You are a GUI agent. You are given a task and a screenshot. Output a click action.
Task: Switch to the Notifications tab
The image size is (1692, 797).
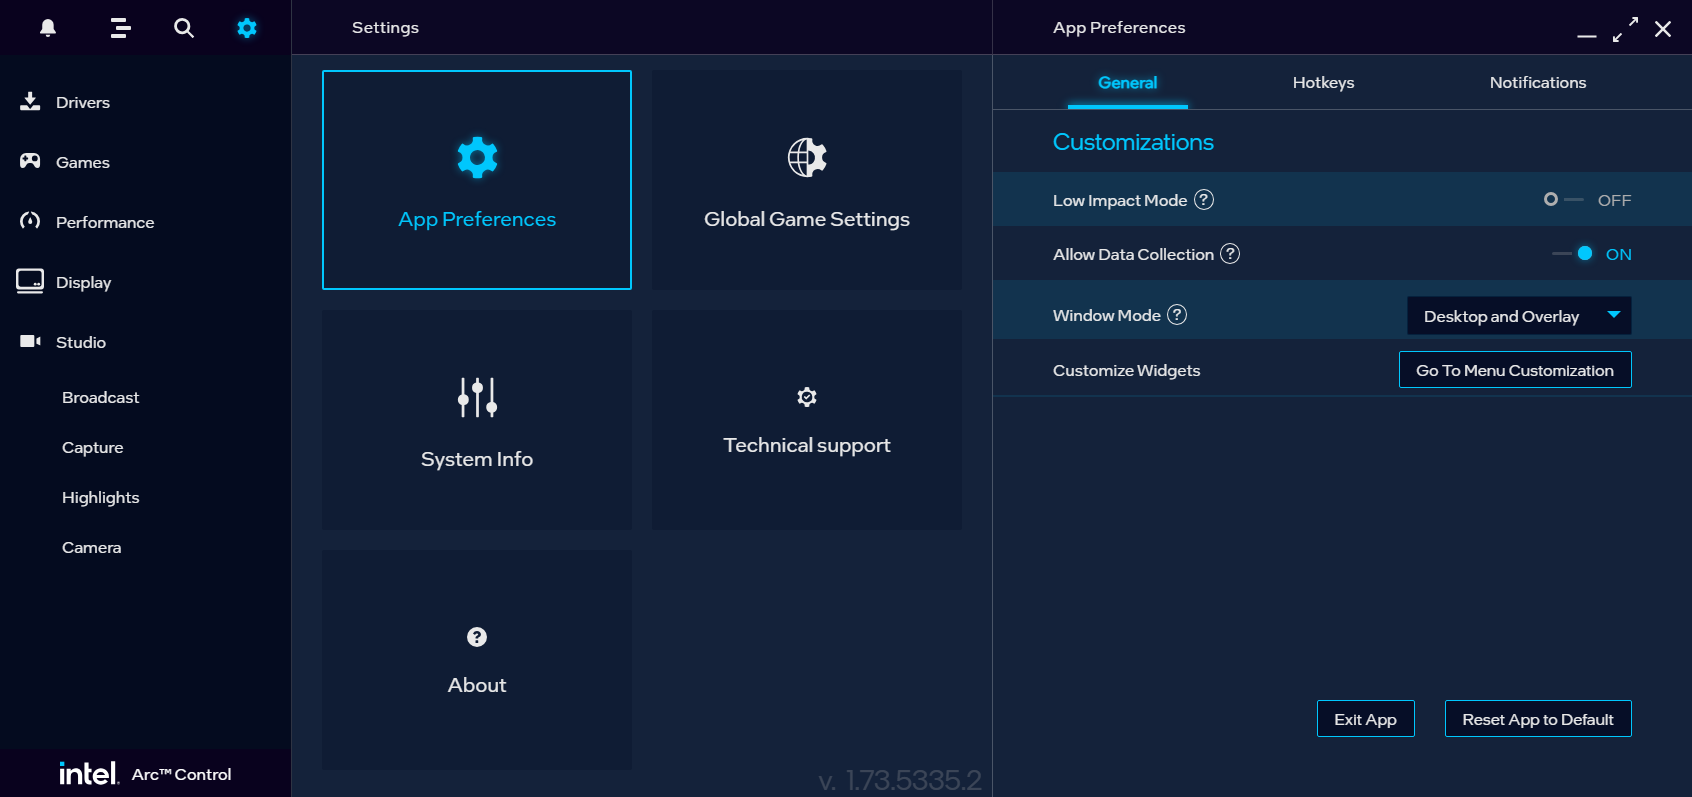[x=1538, y=83]
